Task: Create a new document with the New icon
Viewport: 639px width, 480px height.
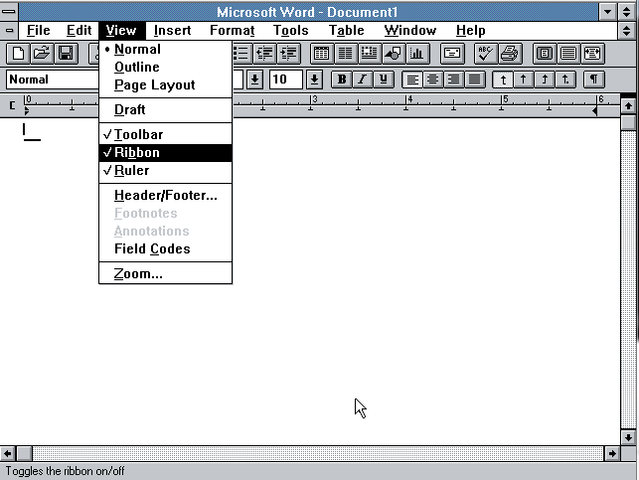Action: [18, 53]
